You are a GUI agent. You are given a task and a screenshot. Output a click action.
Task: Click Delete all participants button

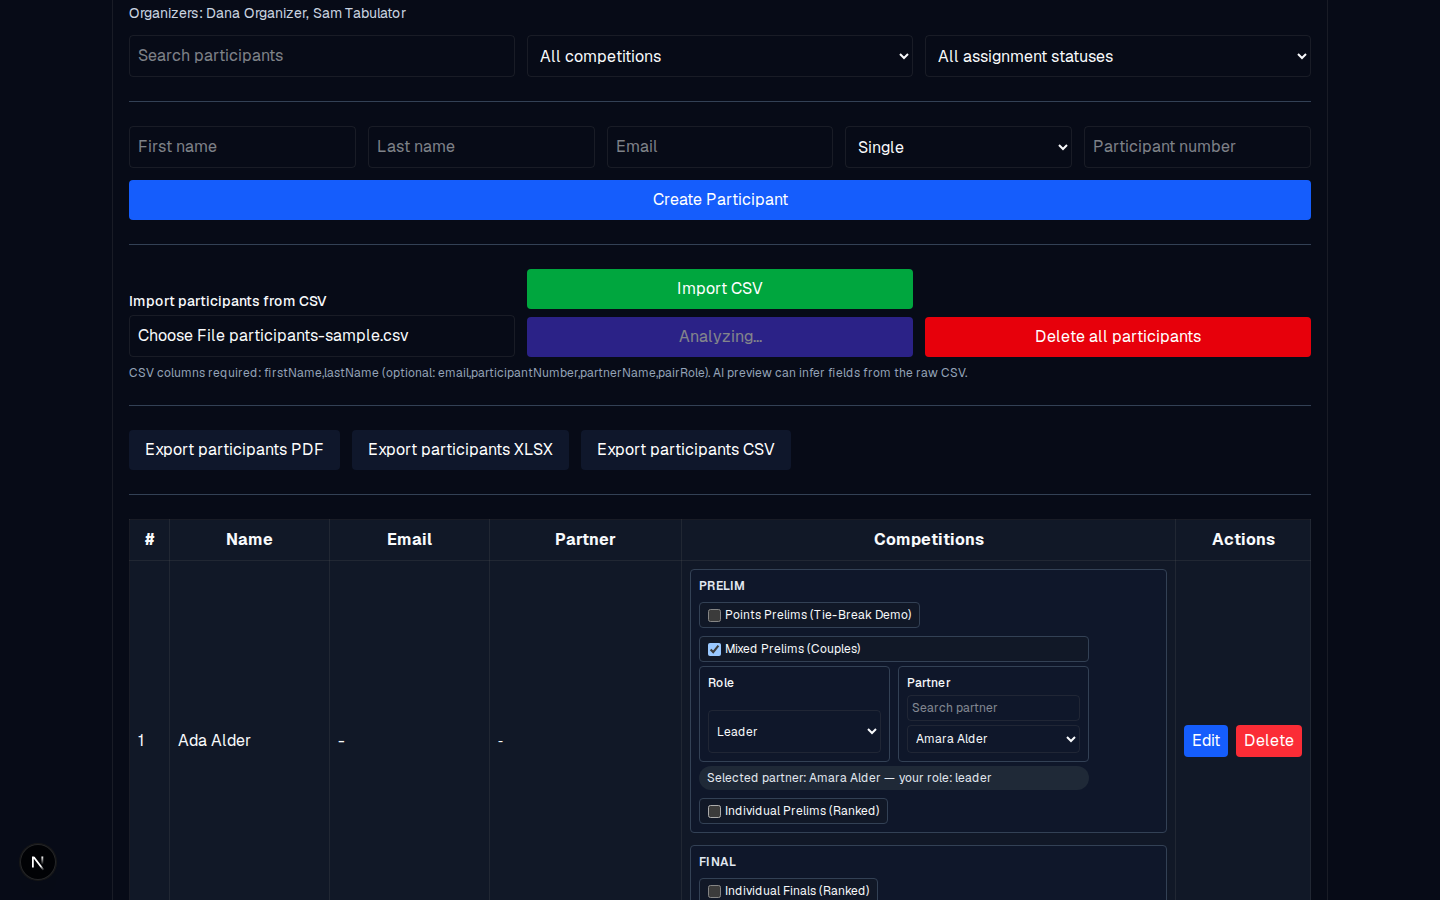point(1118,337)
